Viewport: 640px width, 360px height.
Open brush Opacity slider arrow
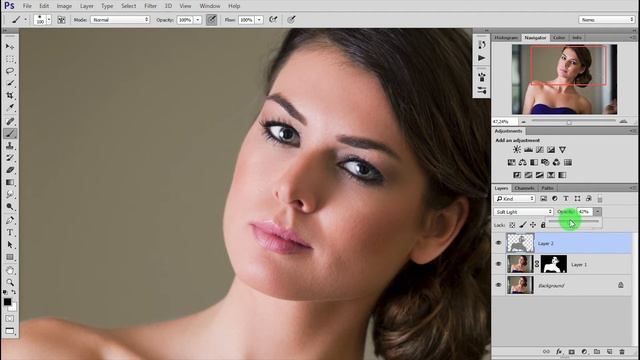click(198, 20)
